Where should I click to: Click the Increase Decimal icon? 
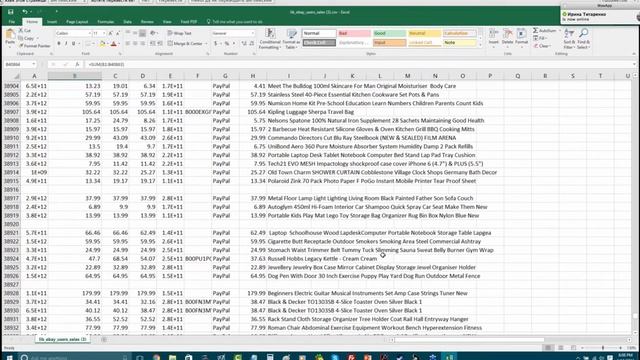click(244, 44)
